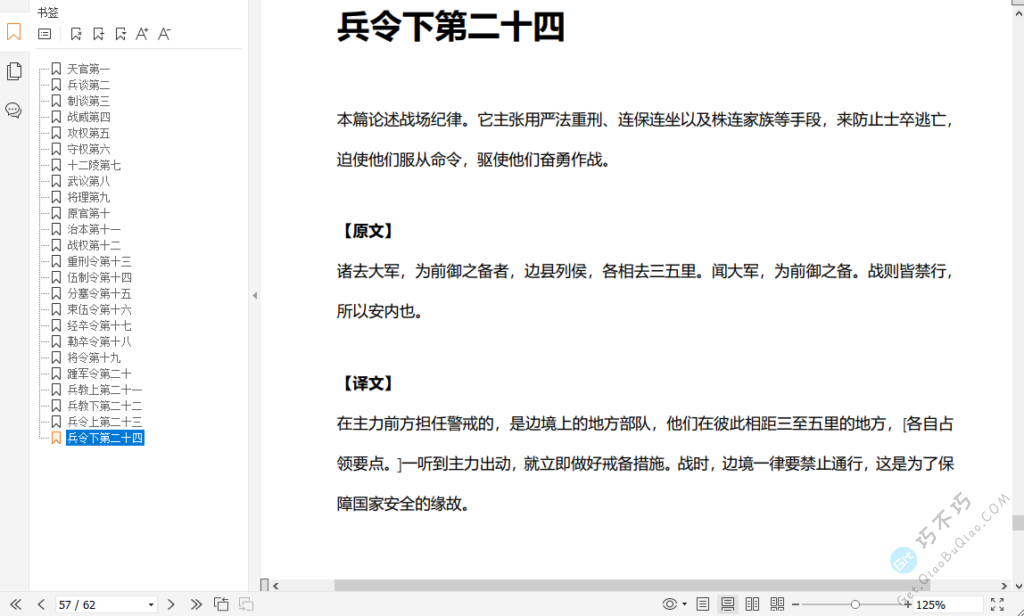Open the comments panel in the sidebar

(x=14, y=110)
